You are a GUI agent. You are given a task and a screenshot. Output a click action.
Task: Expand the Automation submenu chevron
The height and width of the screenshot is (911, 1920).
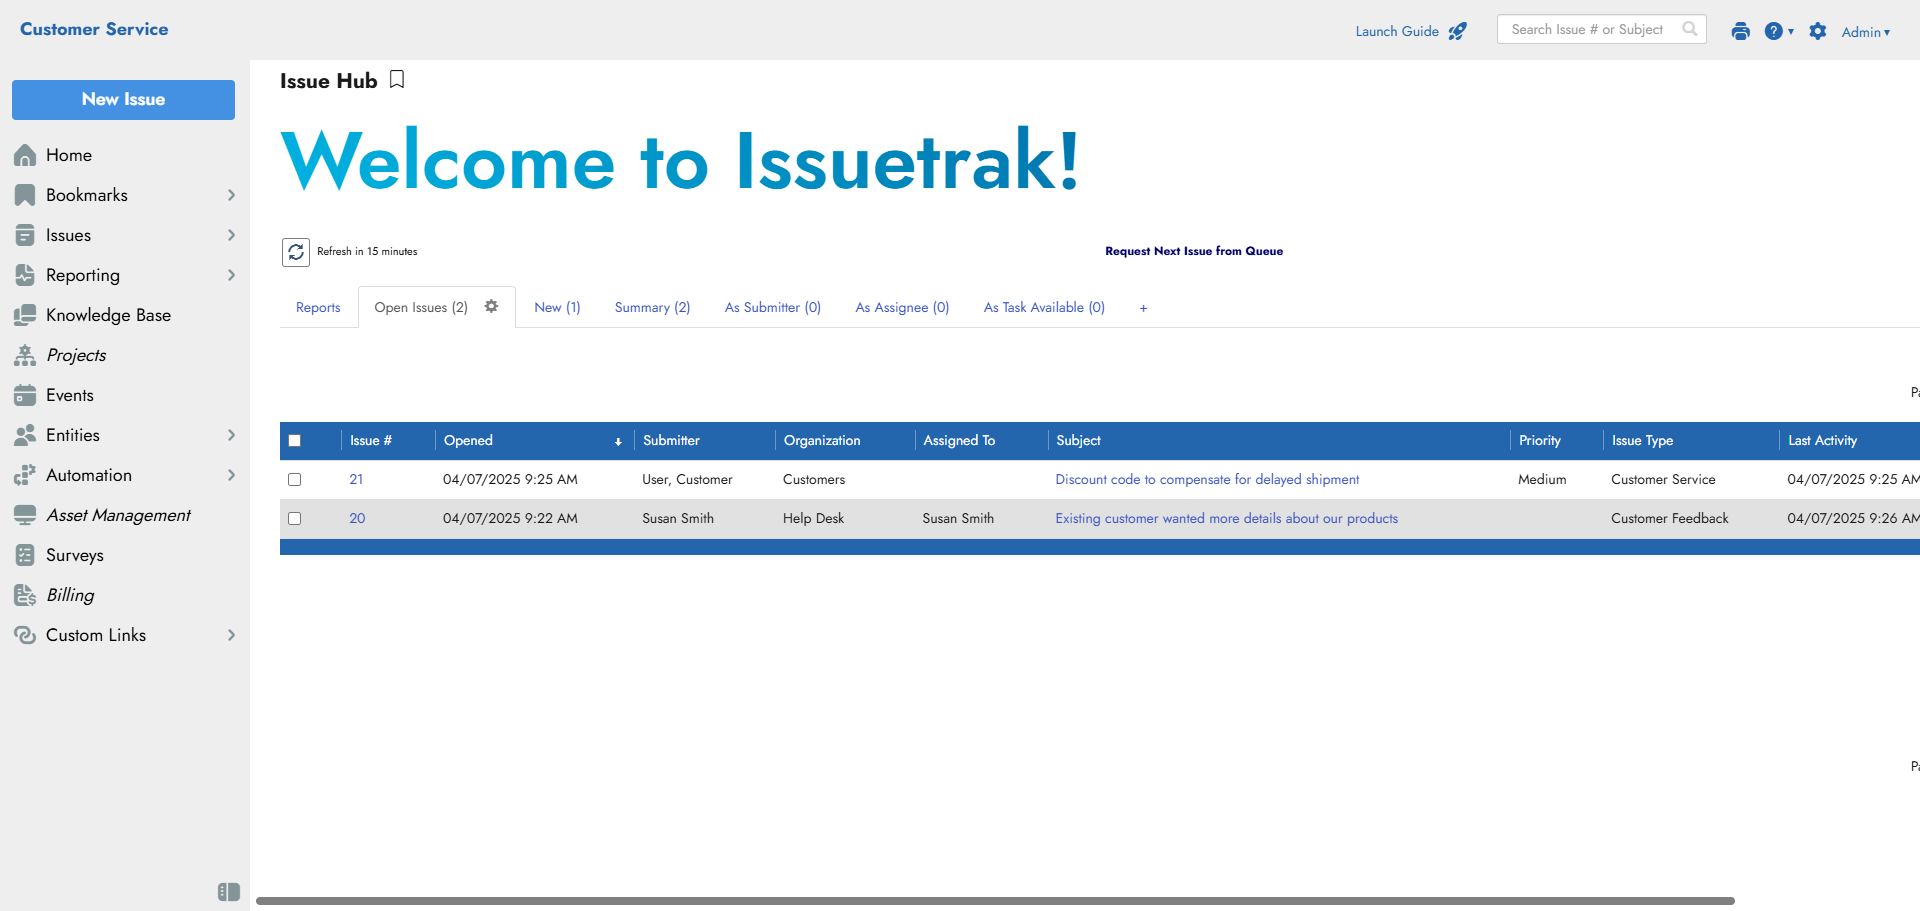point(231,475)
